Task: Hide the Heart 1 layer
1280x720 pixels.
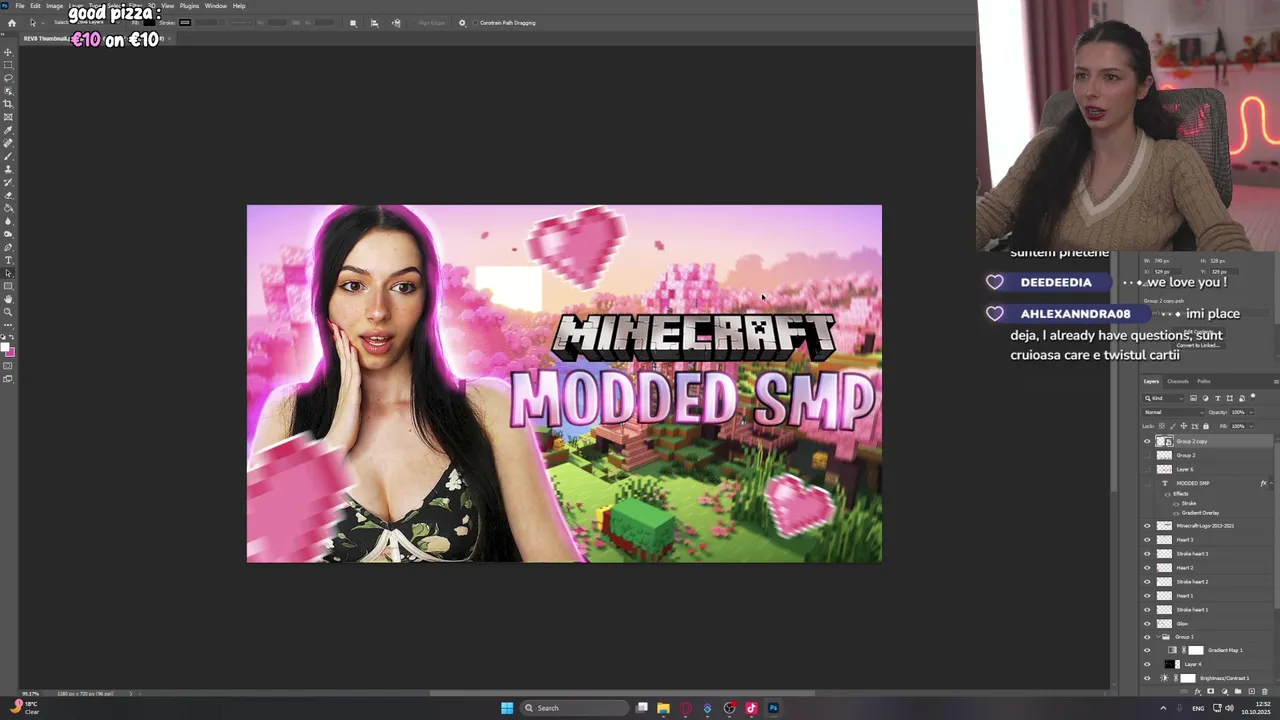Action: (x=1147, y=595)
